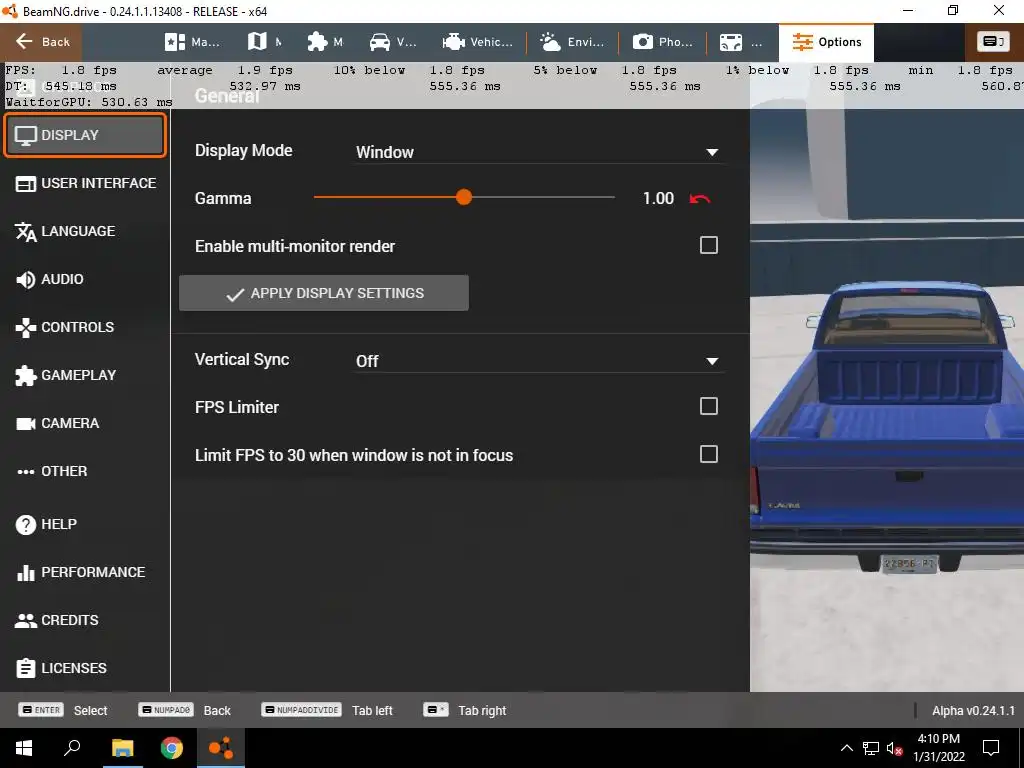Click the Gamma slider handle
The width and height of the screenshot is (1024, 768).
pyautogui.click(x=464, y=197)
